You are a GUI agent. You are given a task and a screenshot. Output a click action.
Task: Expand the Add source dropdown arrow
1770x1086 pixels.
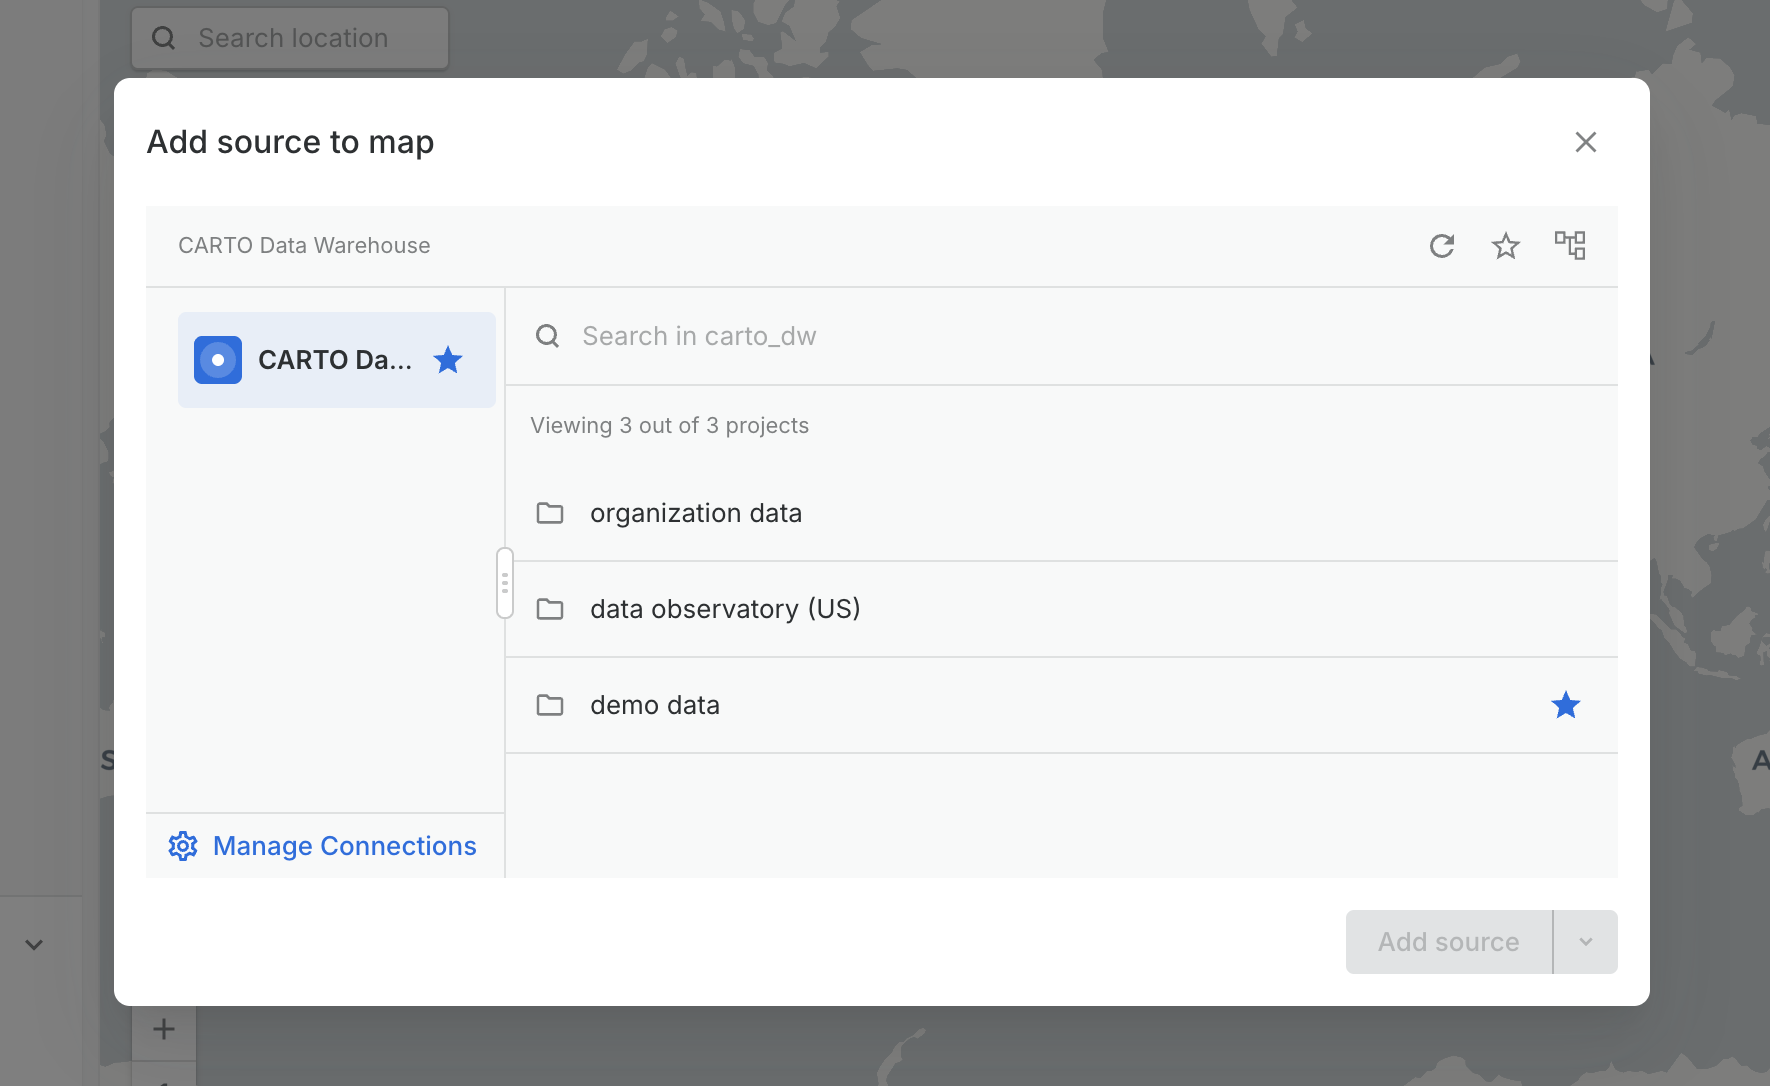pos(1585,942)
